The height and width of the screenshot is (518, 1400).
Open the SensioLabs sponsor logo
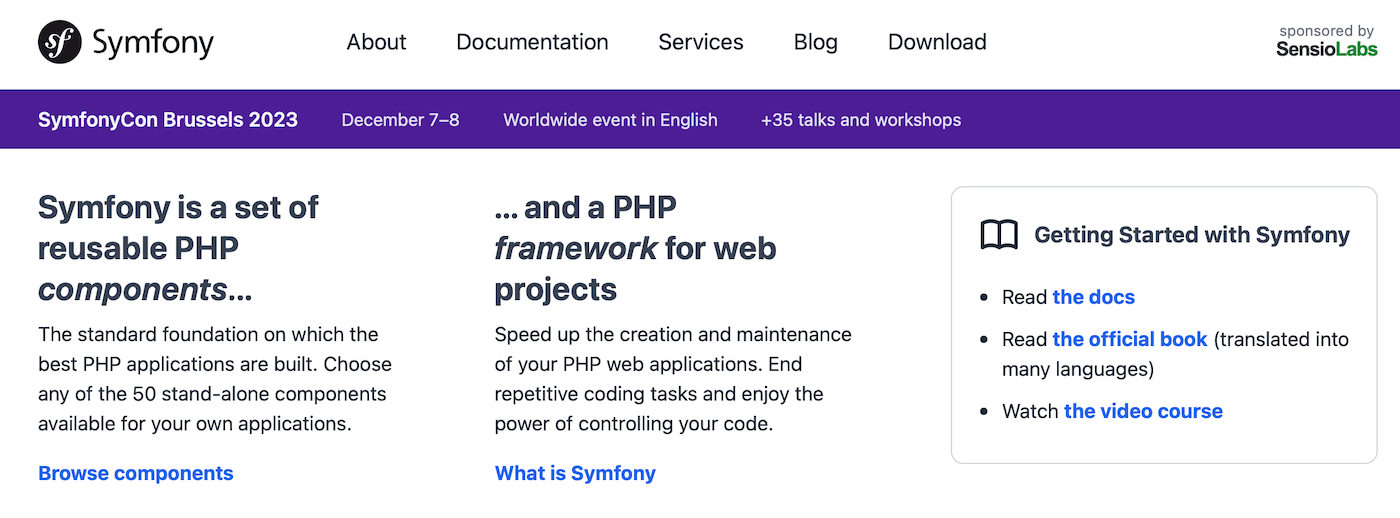[x=1327, y=50]
